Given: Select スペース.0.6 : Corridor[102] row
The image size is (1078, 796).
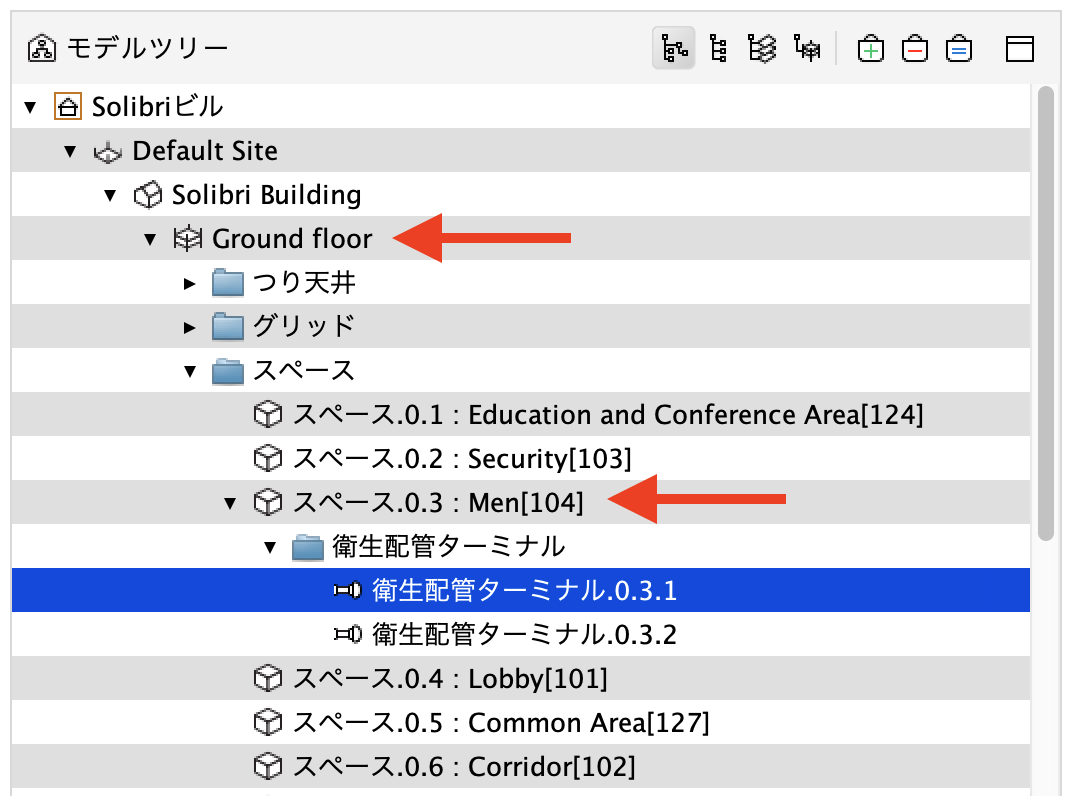Looking at the screenshot, I should point(520,766).
